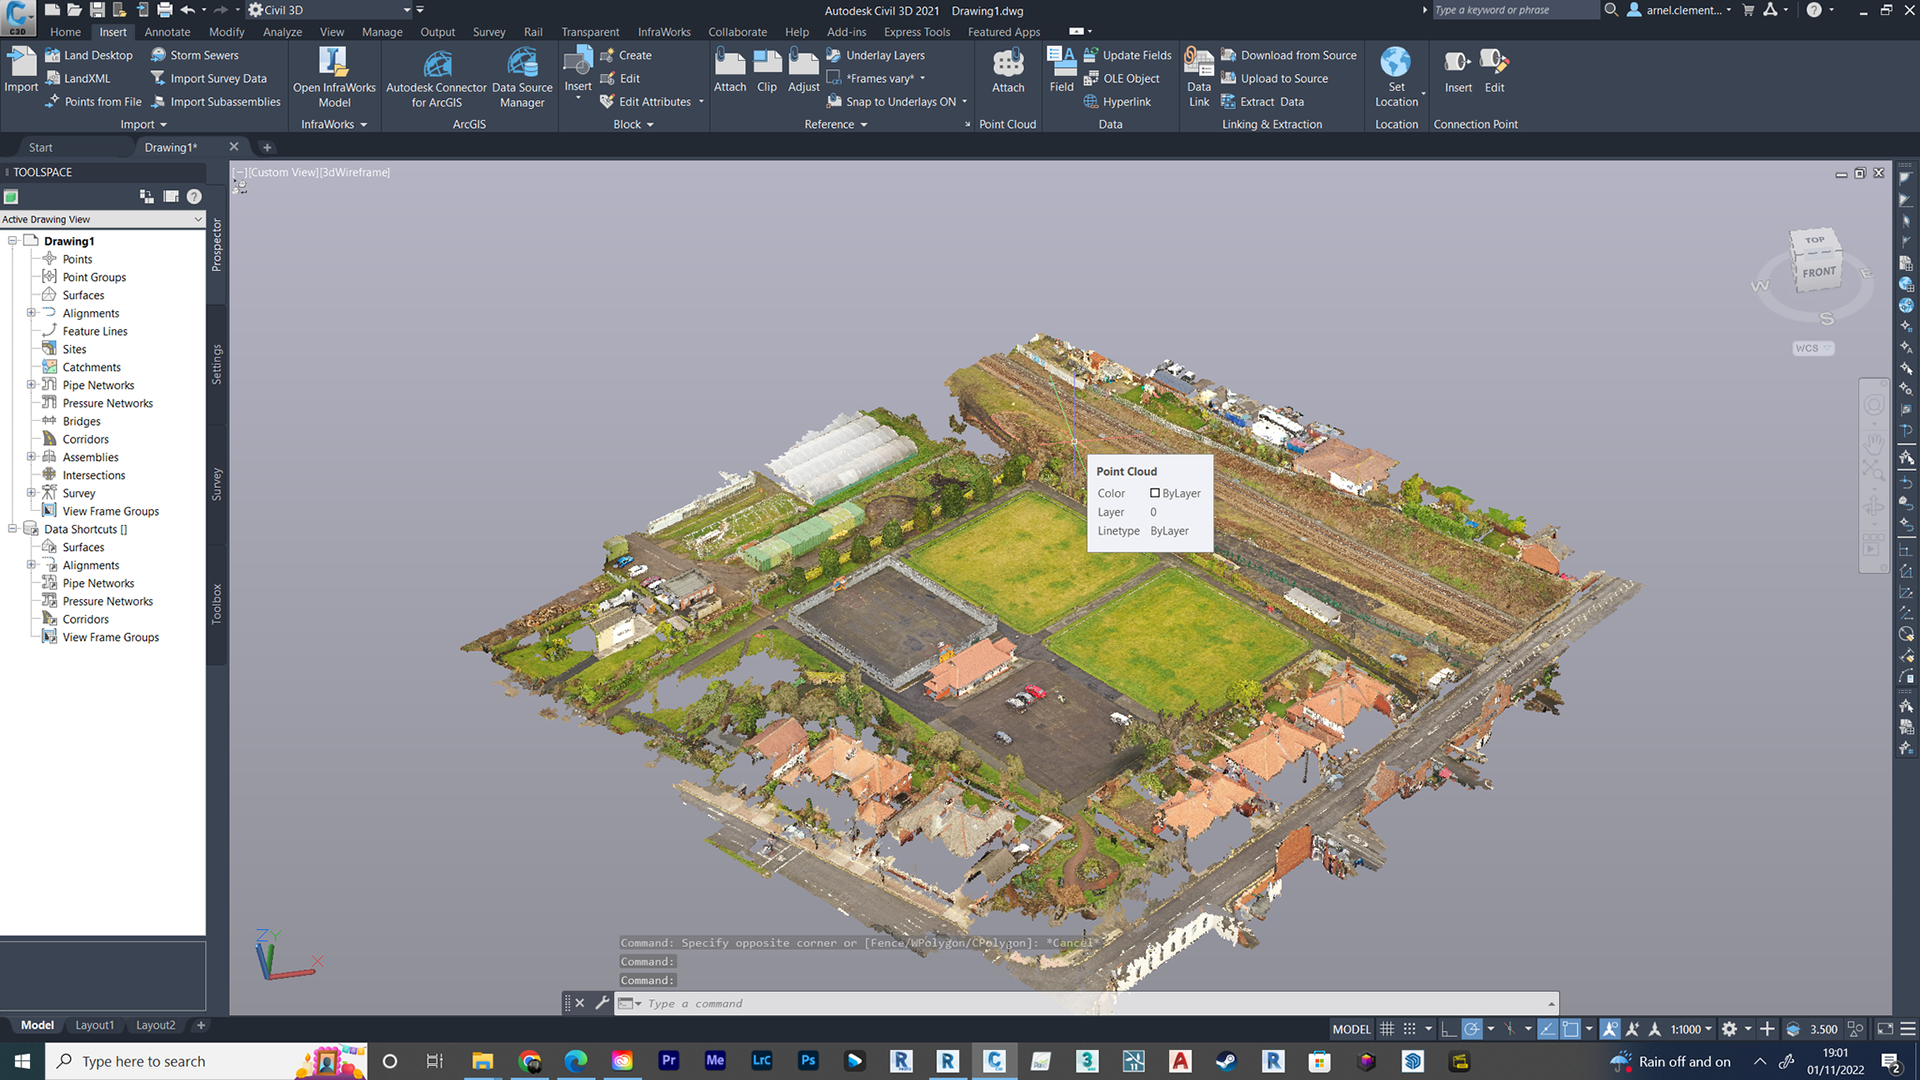1920x1080 pixels.
Task: Open annotation scale 1:1000 dropdown
Action: pos(1691,1029)
